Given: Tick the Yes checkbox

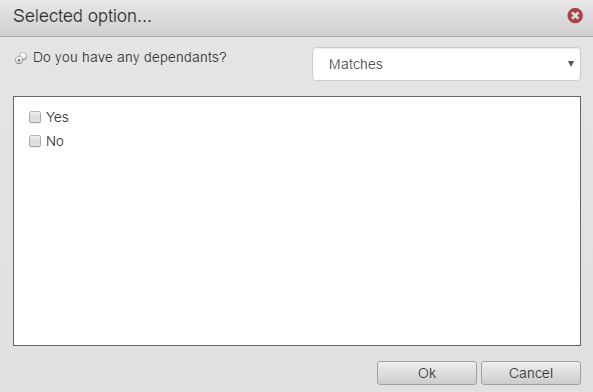Looking at the screenshot, I should 35,117.
